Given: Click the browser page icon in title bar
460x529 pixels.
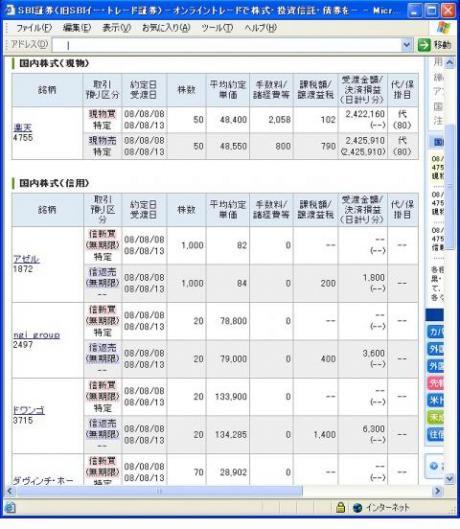Looking at the screenshot, I should coord(10,10).
